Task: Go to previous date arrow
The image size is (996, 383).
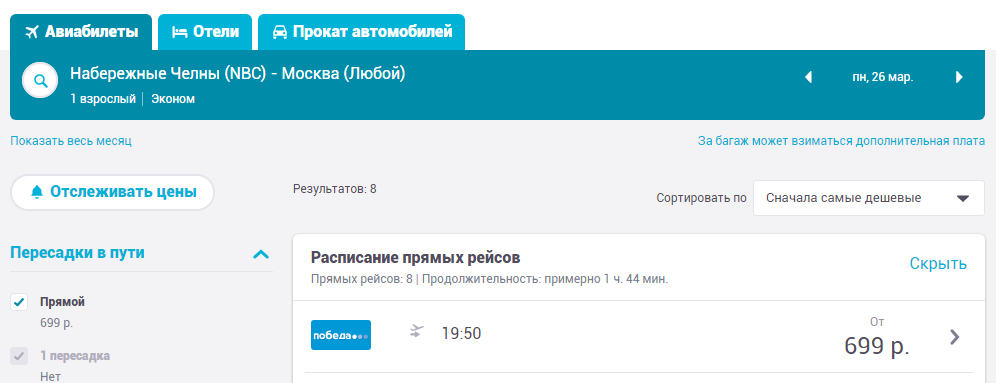Action: click(x=809, y=77)
